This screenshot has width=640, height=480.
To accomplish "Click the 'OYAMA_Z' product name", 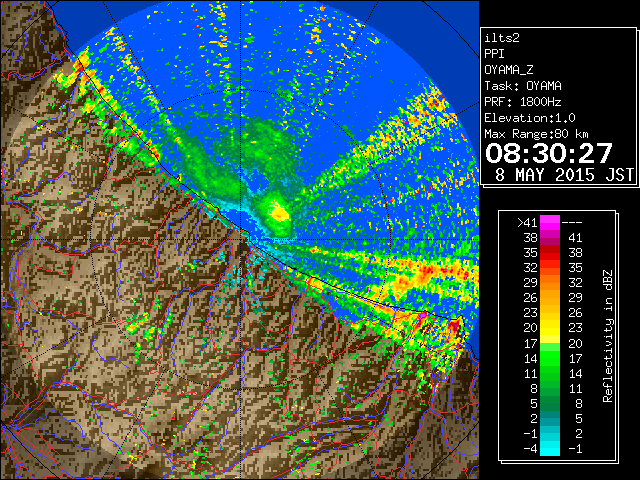I will click(509, 70).
